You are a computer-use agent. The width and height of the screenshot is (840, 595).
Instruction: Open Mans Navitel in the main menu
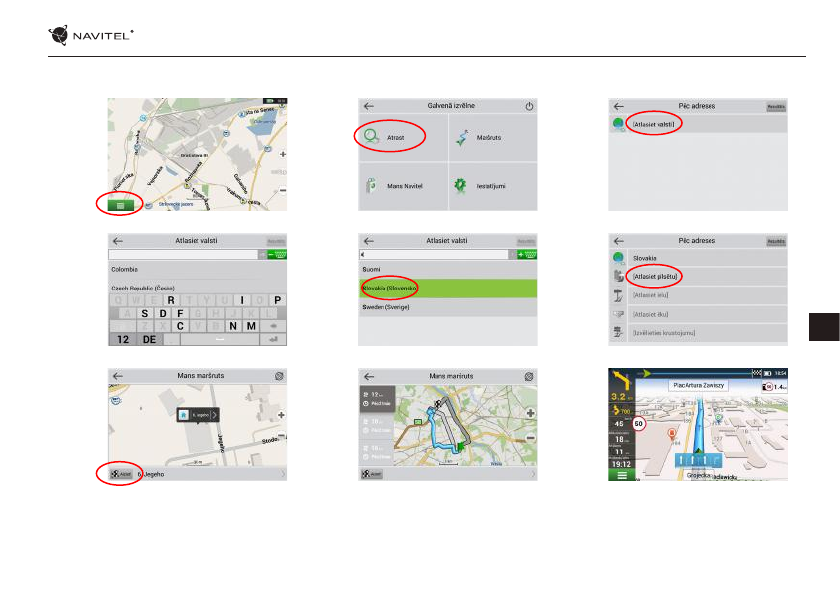click(403, 186)
